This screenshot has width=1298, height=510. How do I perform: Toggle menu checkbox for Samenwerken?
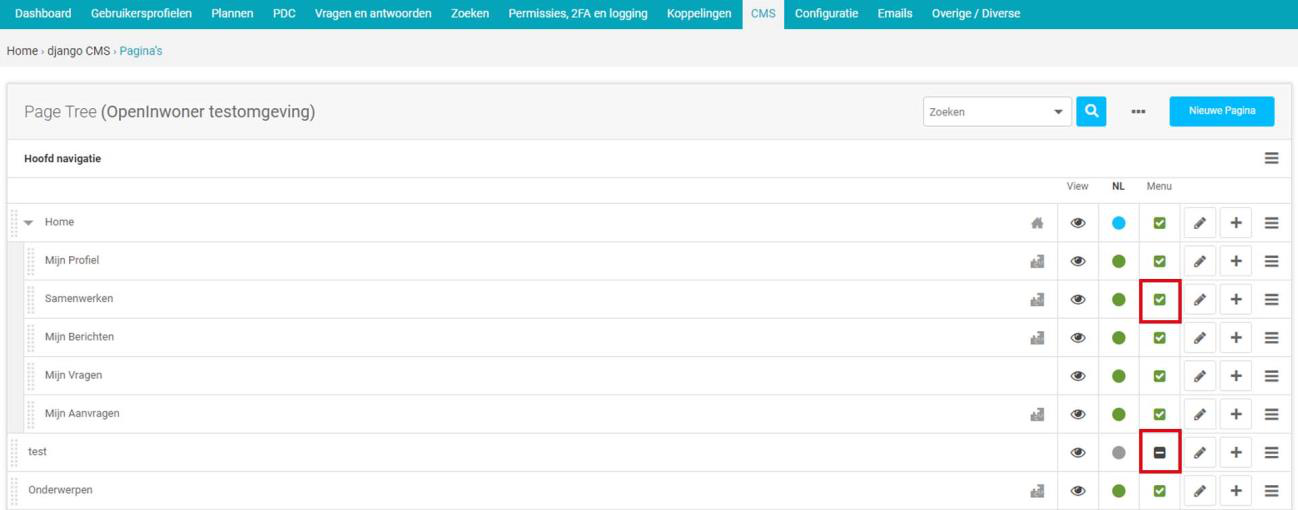pyautogui.click(x=1159, y=299)
